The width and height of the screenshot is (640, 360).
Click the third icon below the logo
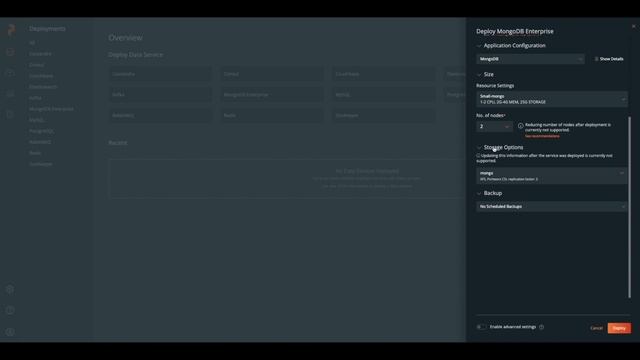coord(10,94)
